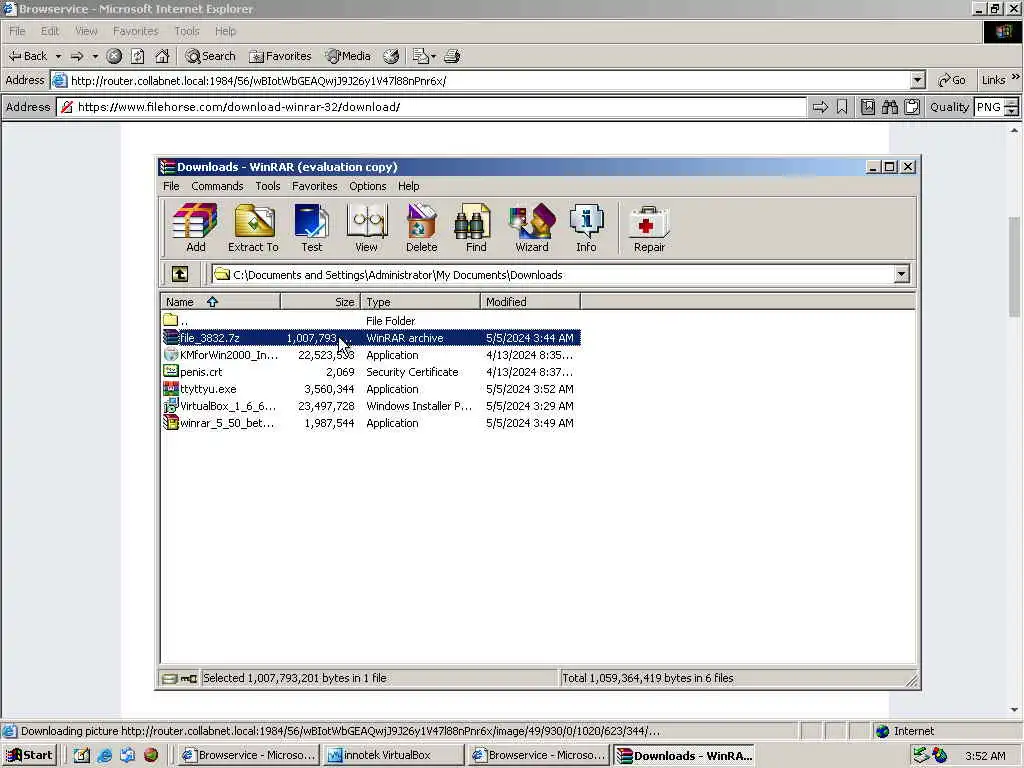Click the View file toolbar icon

coord(366,228)
